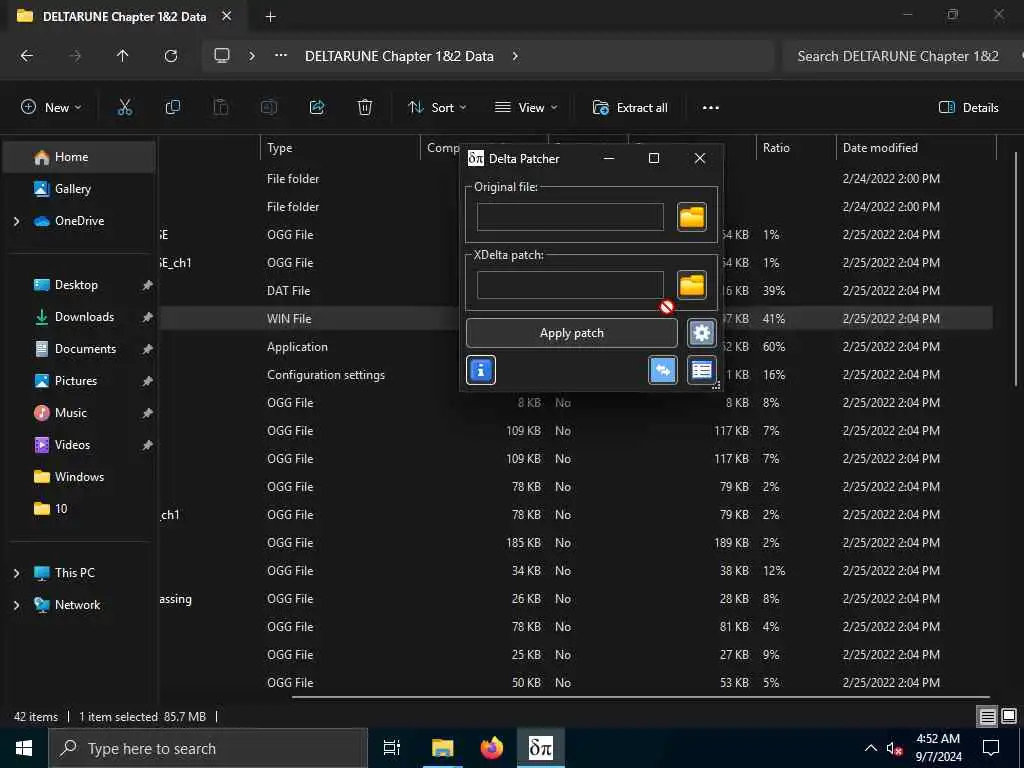1024x768 pixels.
Task: Click Apply patch button
Action: click(x=571, y=333)
